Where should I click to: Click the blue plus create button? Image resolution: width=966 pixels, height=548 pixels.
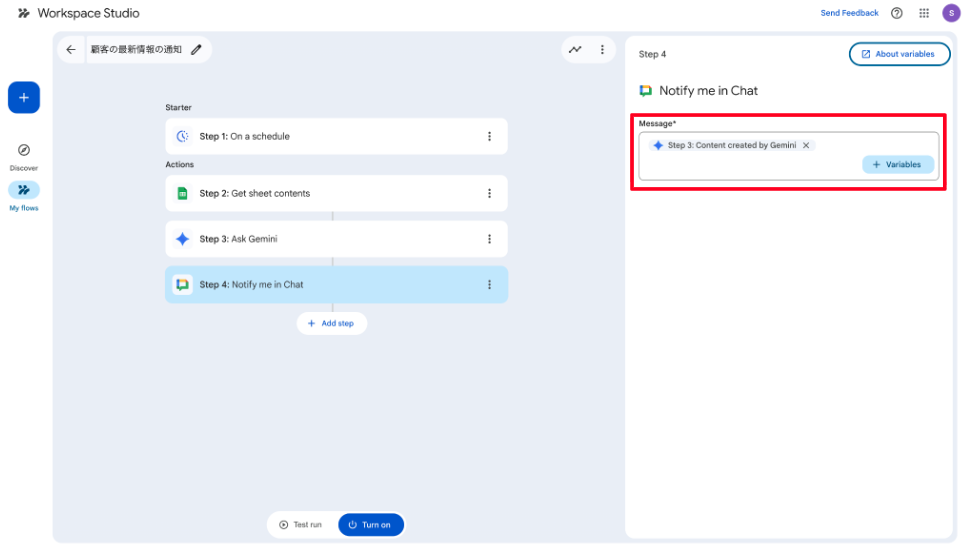point(24,98)
